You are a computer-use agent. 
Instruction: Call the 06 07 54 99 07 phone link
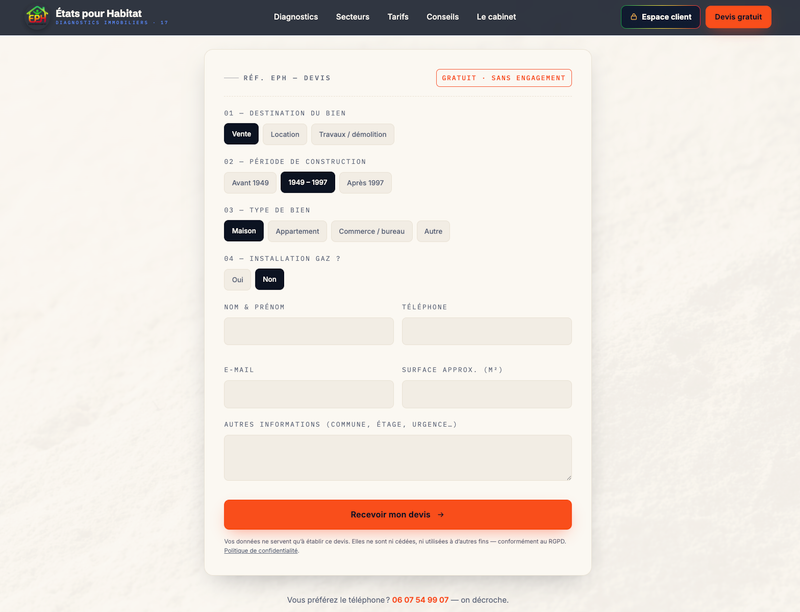[x=420, y=600]
